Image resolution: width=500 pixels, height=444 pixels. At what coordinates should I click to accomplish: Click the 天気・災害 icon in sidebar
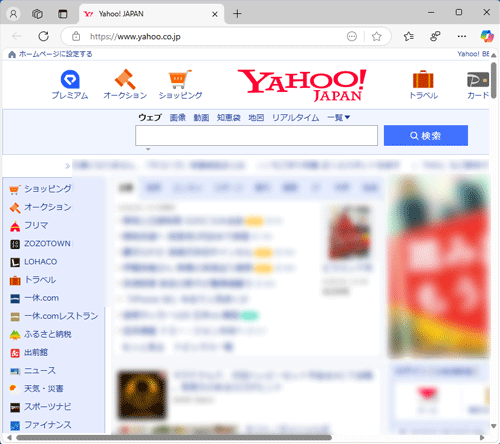[15, 389]
